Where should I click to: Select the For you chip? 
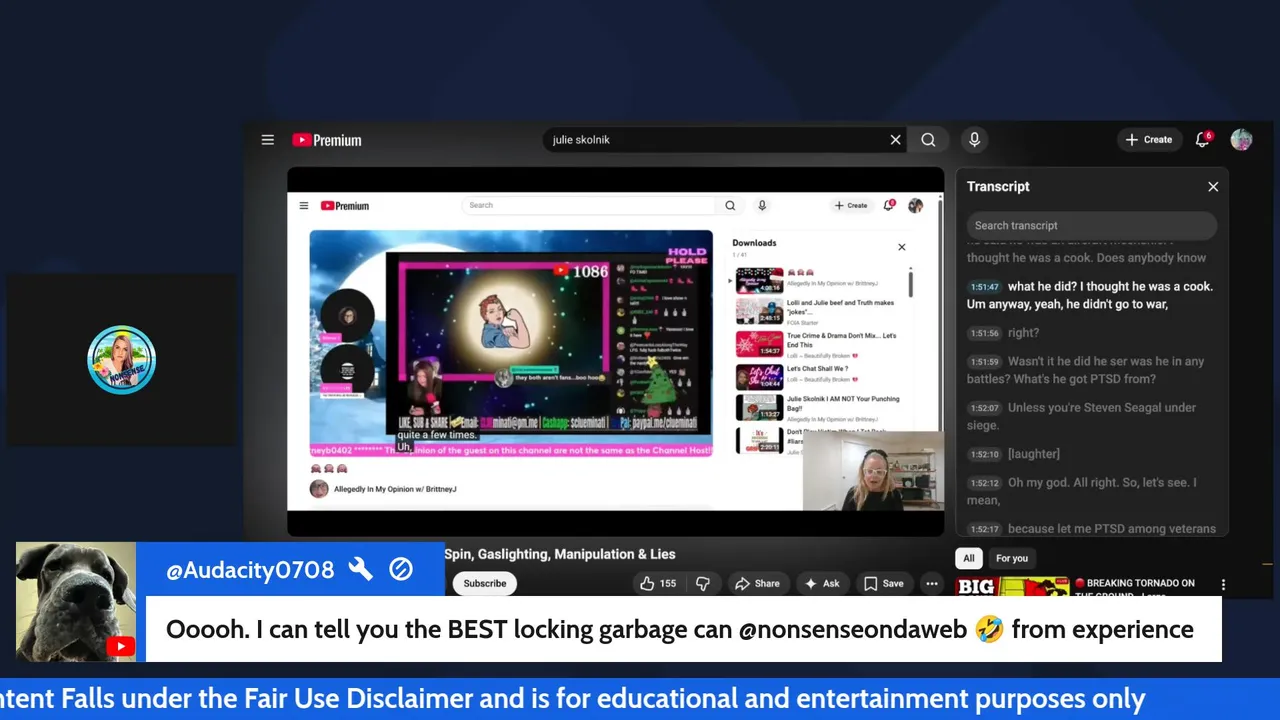click(1012, 558)
